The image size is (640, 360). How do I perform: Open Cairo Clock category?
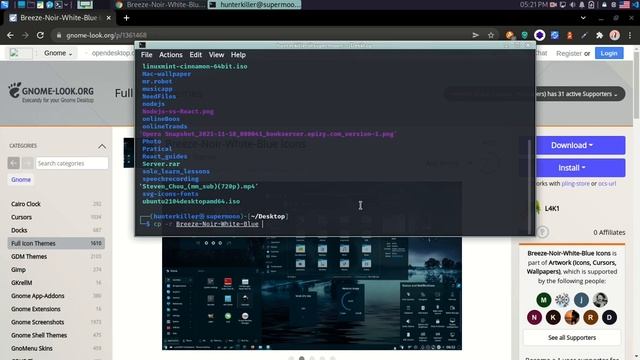pos(26,204)
